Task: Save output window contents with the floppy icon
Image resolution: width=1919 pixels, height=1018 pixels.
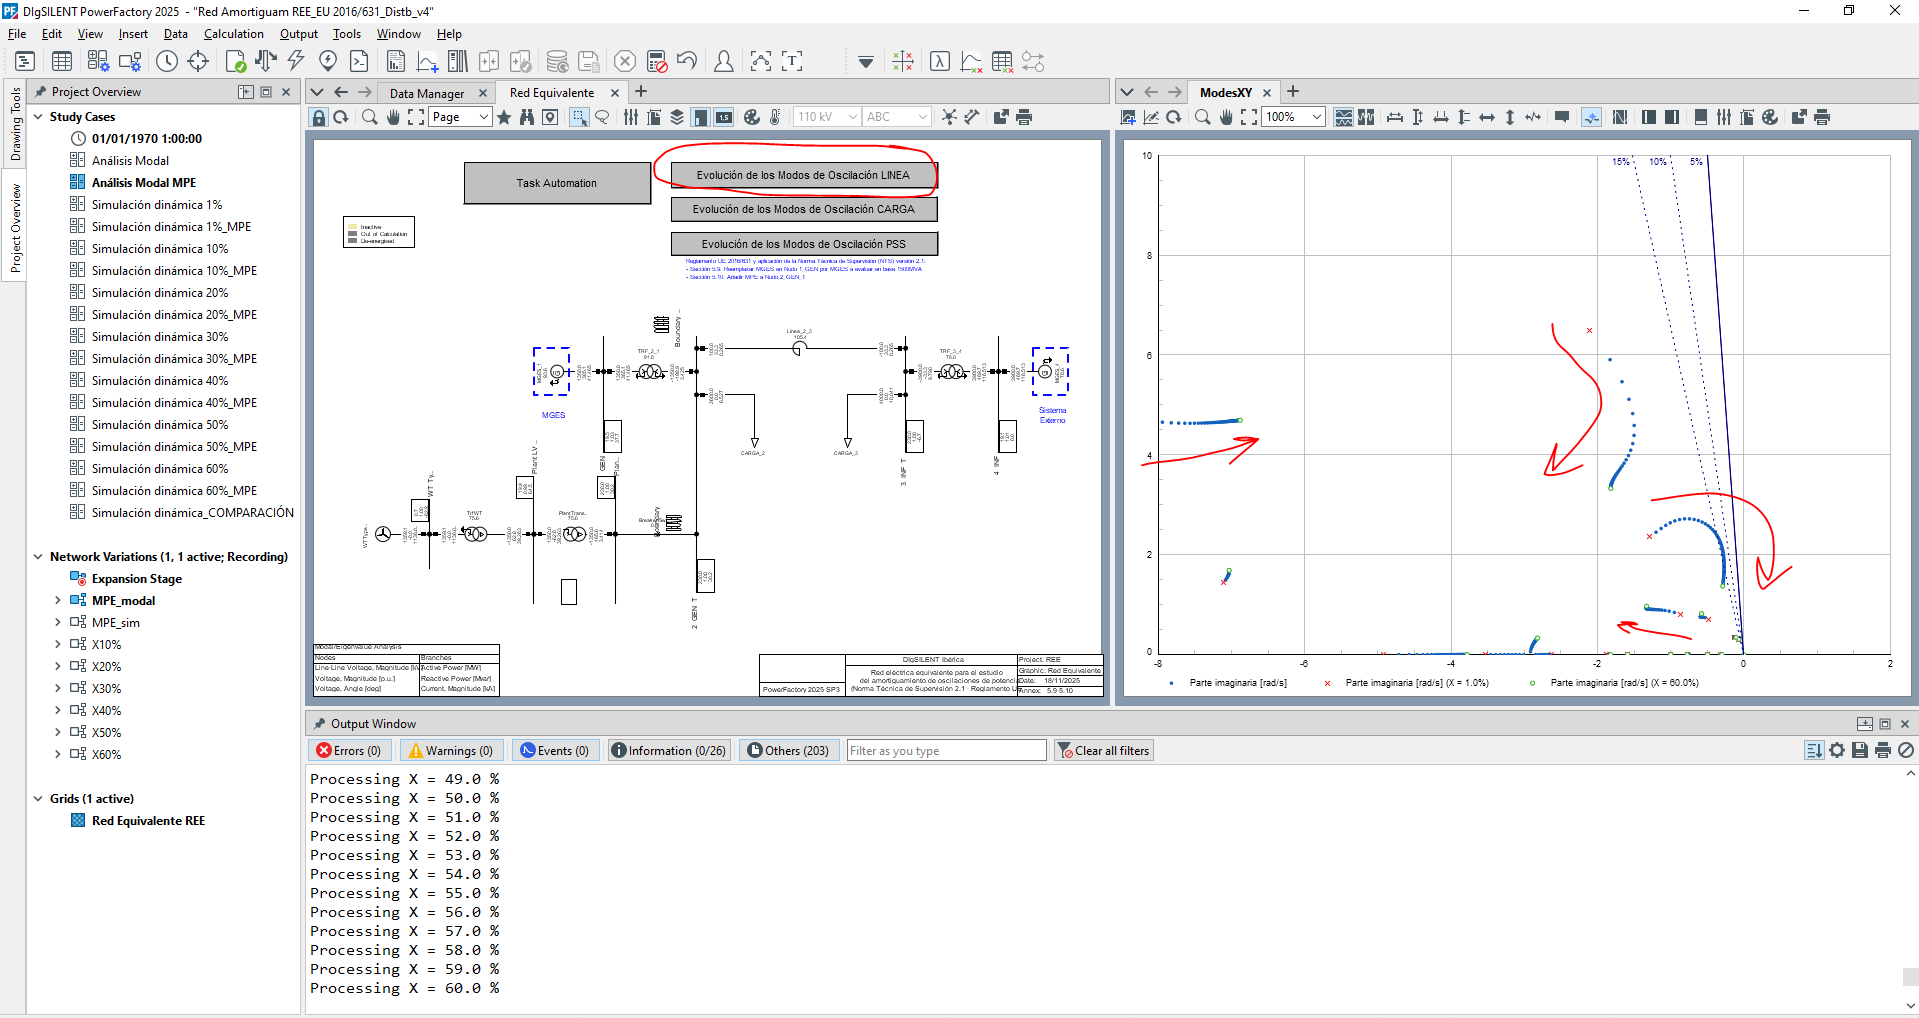Action: point(1860,750)
